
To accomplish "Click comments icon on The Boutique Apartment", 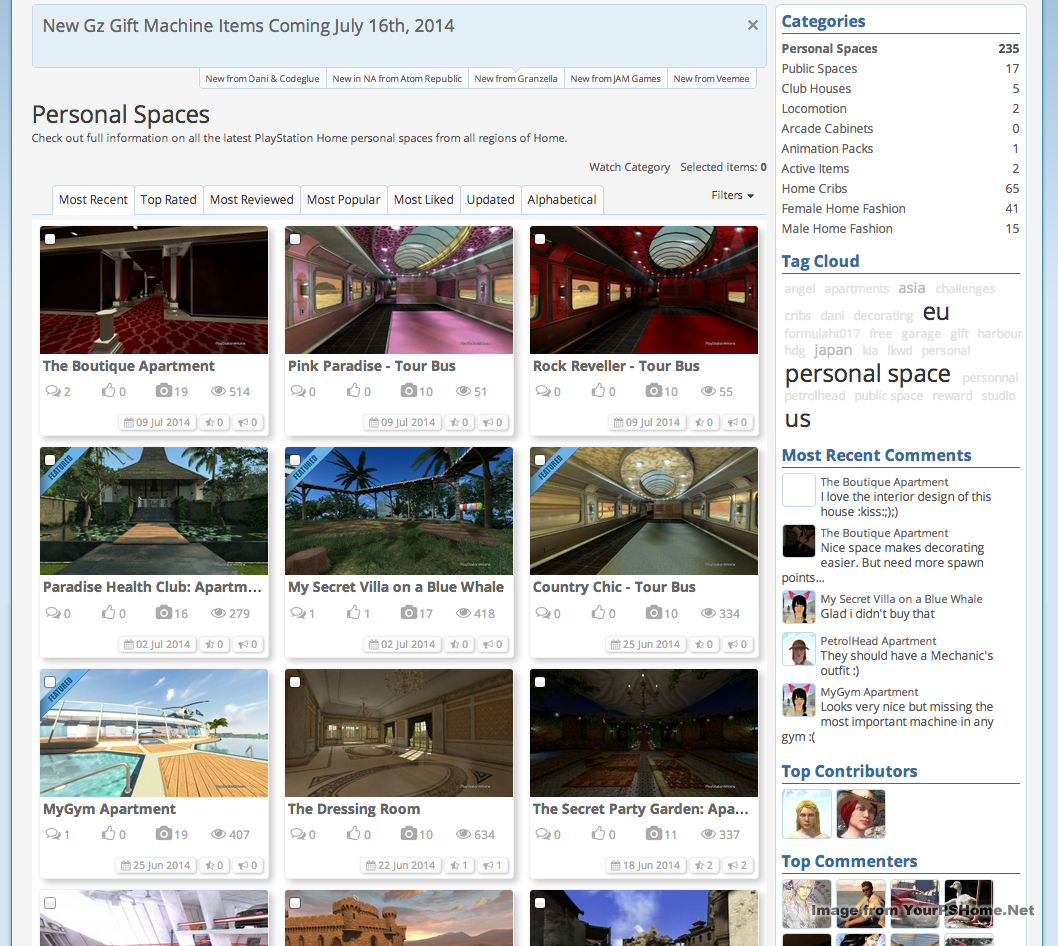I will click(x=53, y=391).
